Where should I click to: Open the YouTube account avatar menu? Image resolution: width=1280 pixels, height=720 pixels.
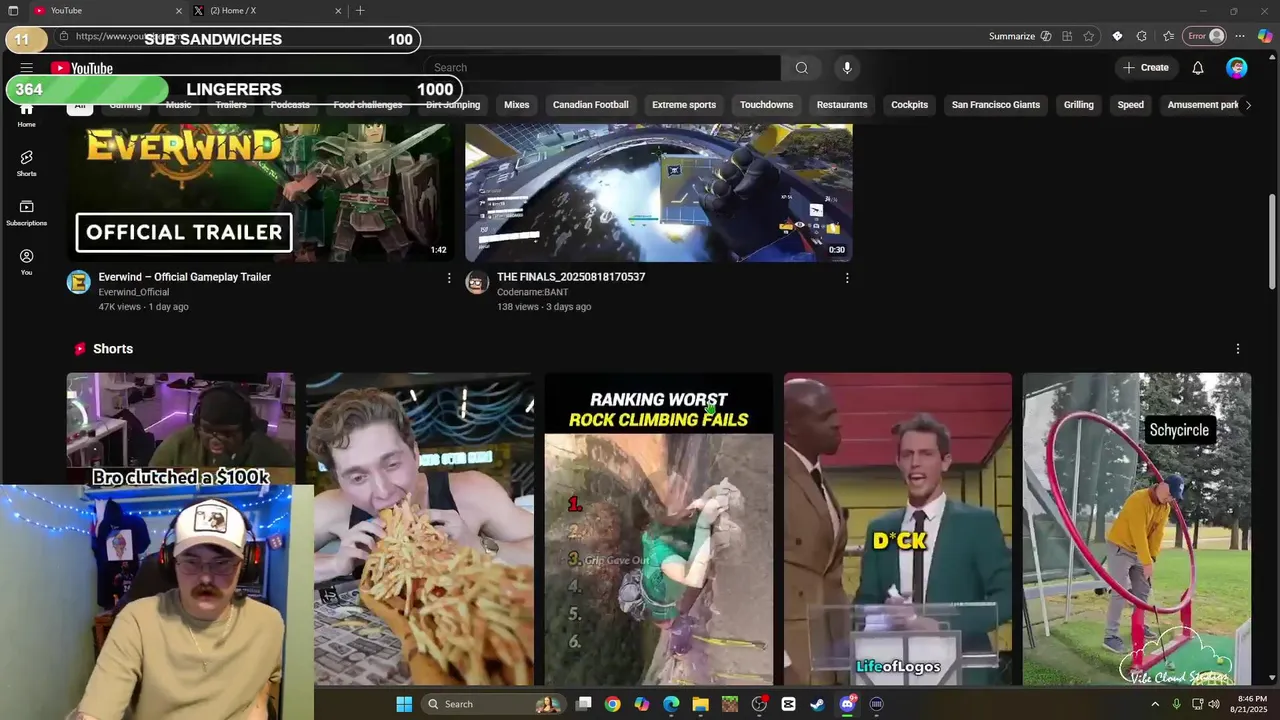tap(1237, 68)
